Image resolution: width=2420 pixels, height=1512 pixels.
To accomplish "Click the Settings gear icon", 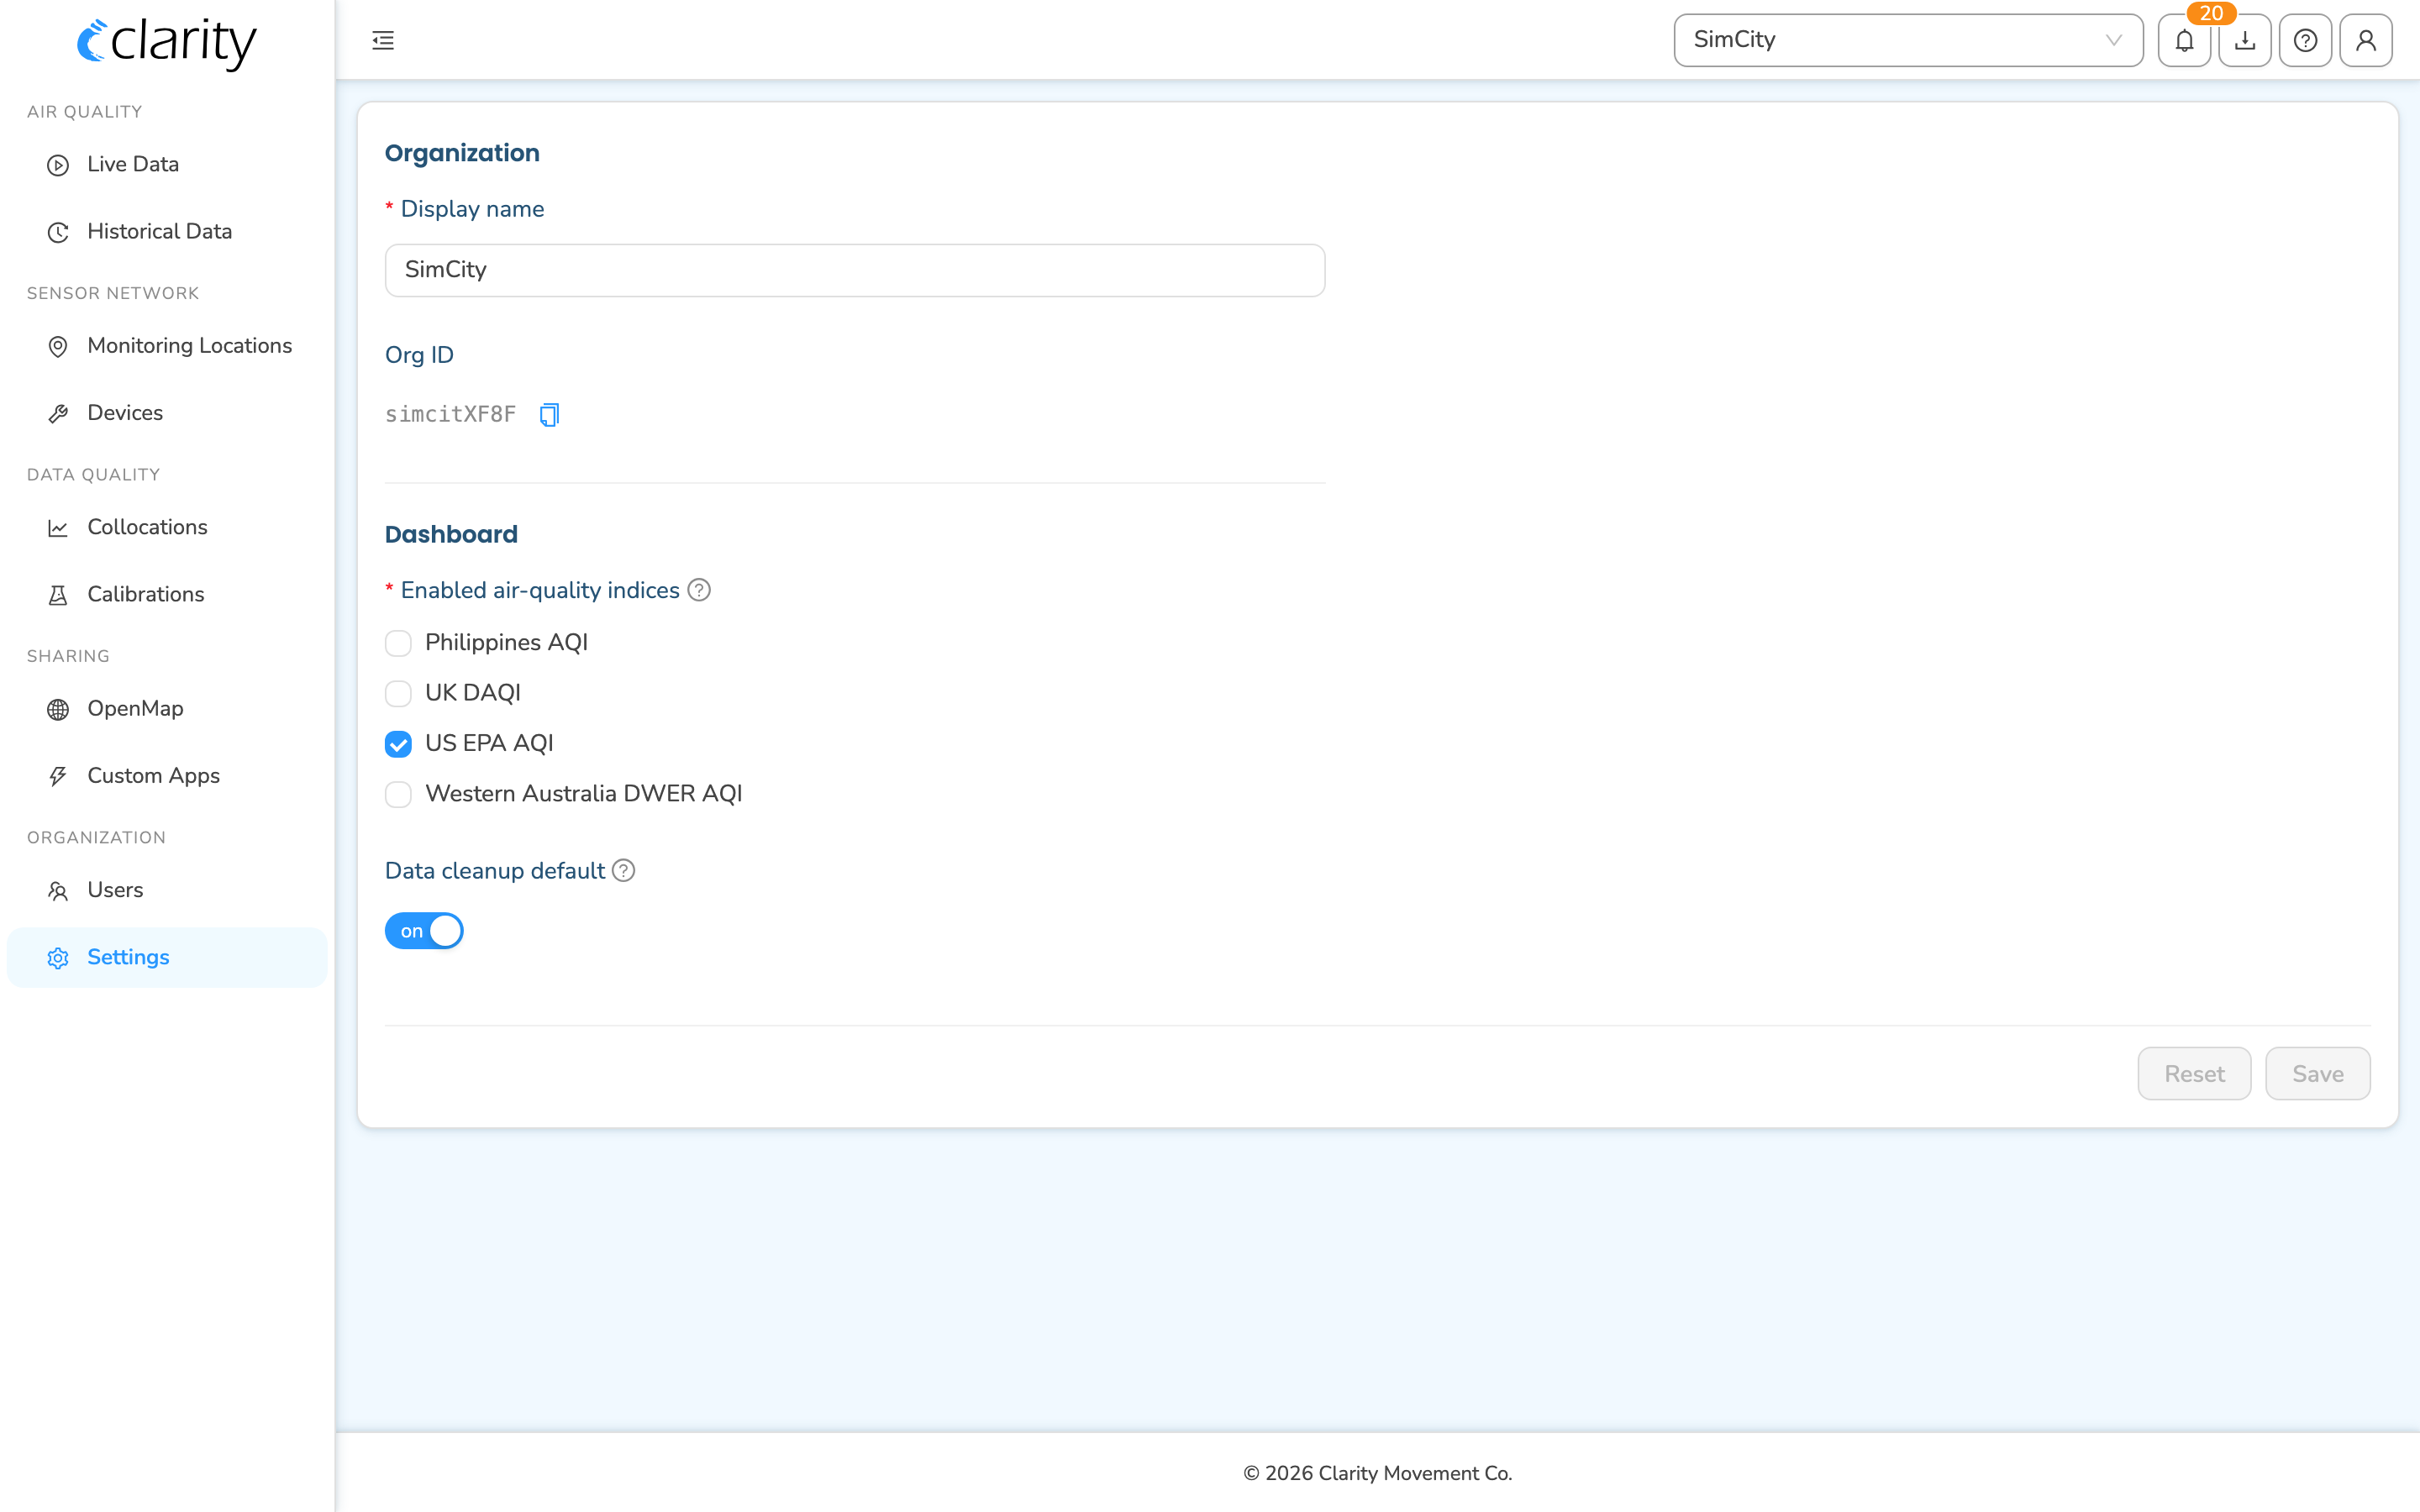I will point(58,958).
